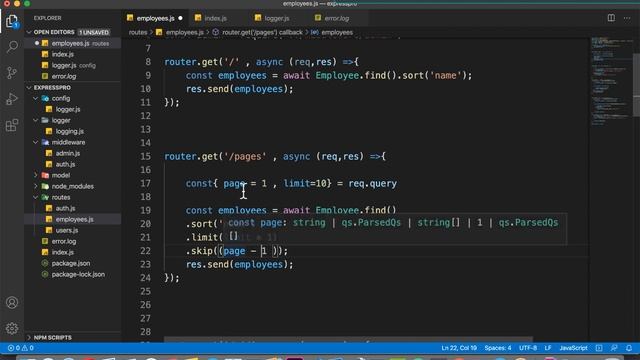
Task: Open Go to Line from Ln 22 status
Action: [x=459, y=348]
